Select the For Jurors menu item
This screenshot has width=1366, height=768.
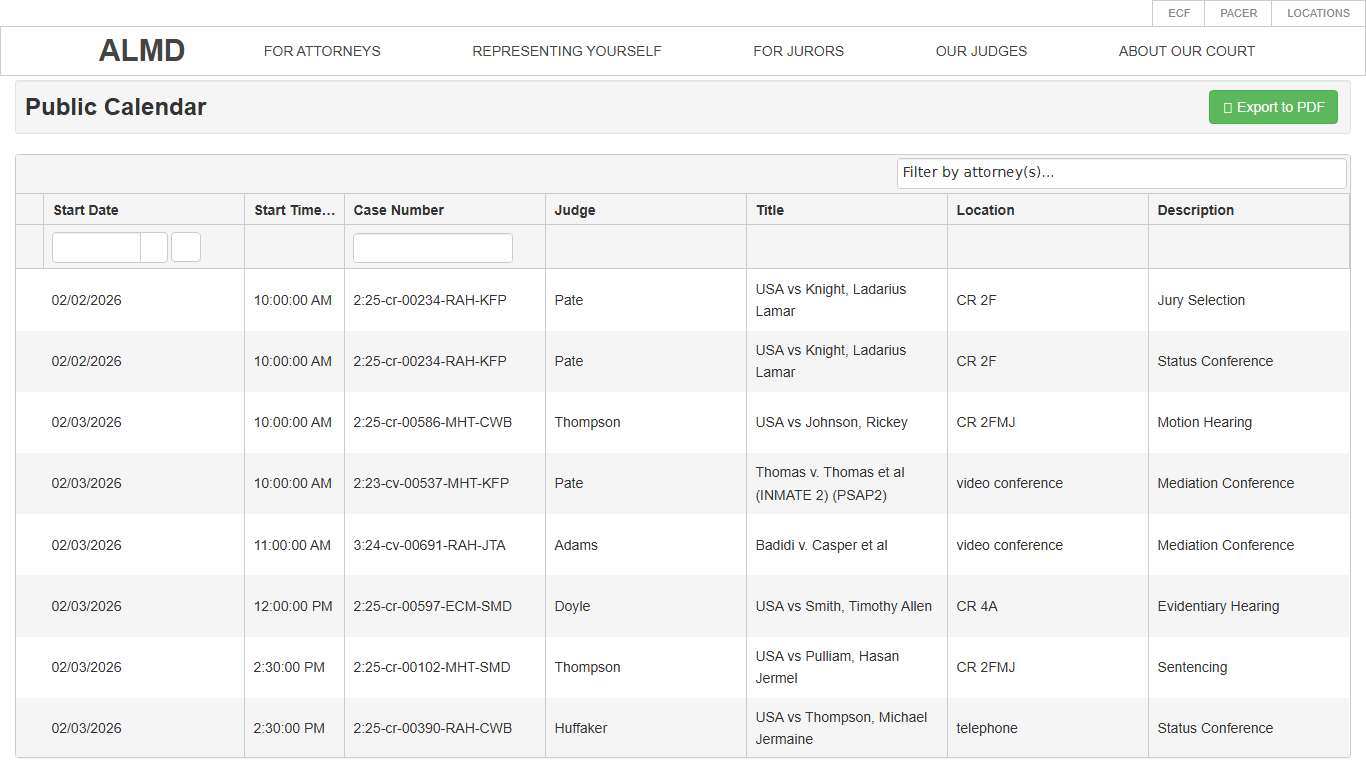[798, 51]
